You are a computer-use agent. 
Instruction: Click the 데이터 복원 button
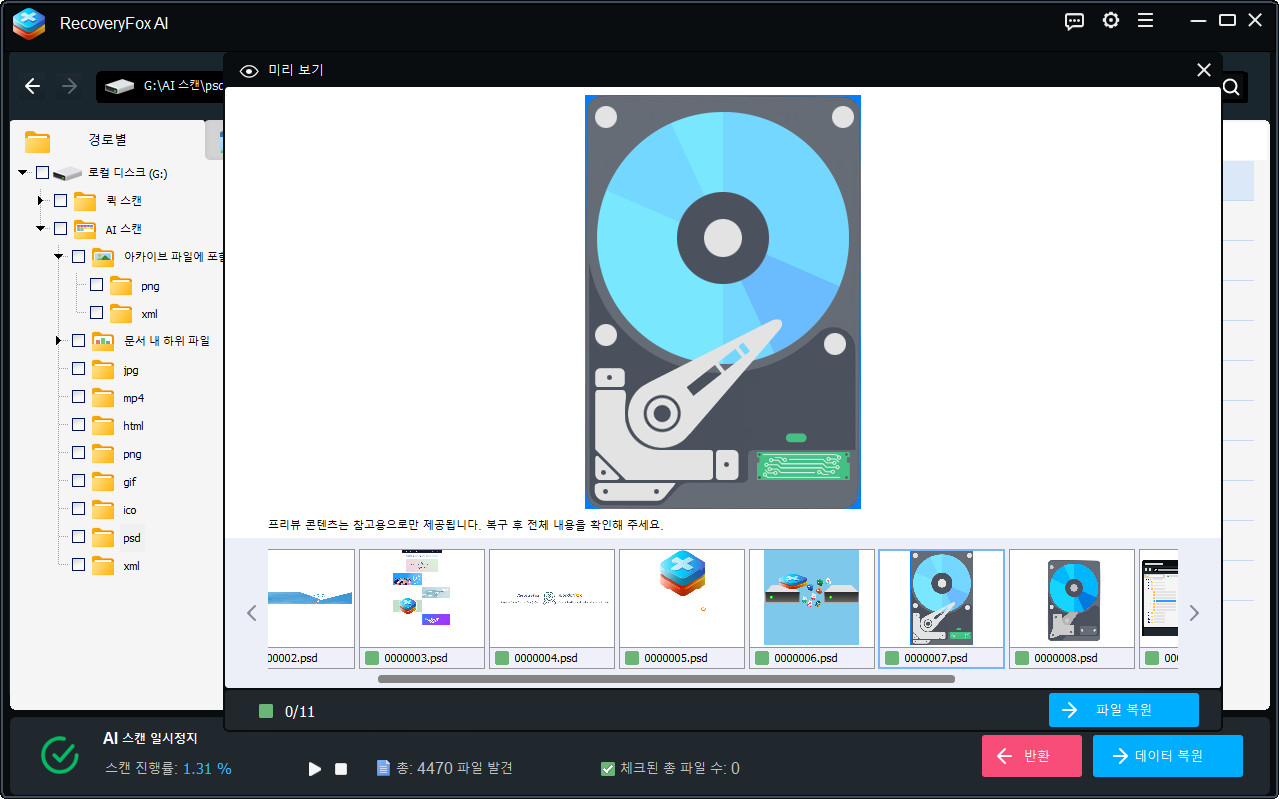[1167, 756]
